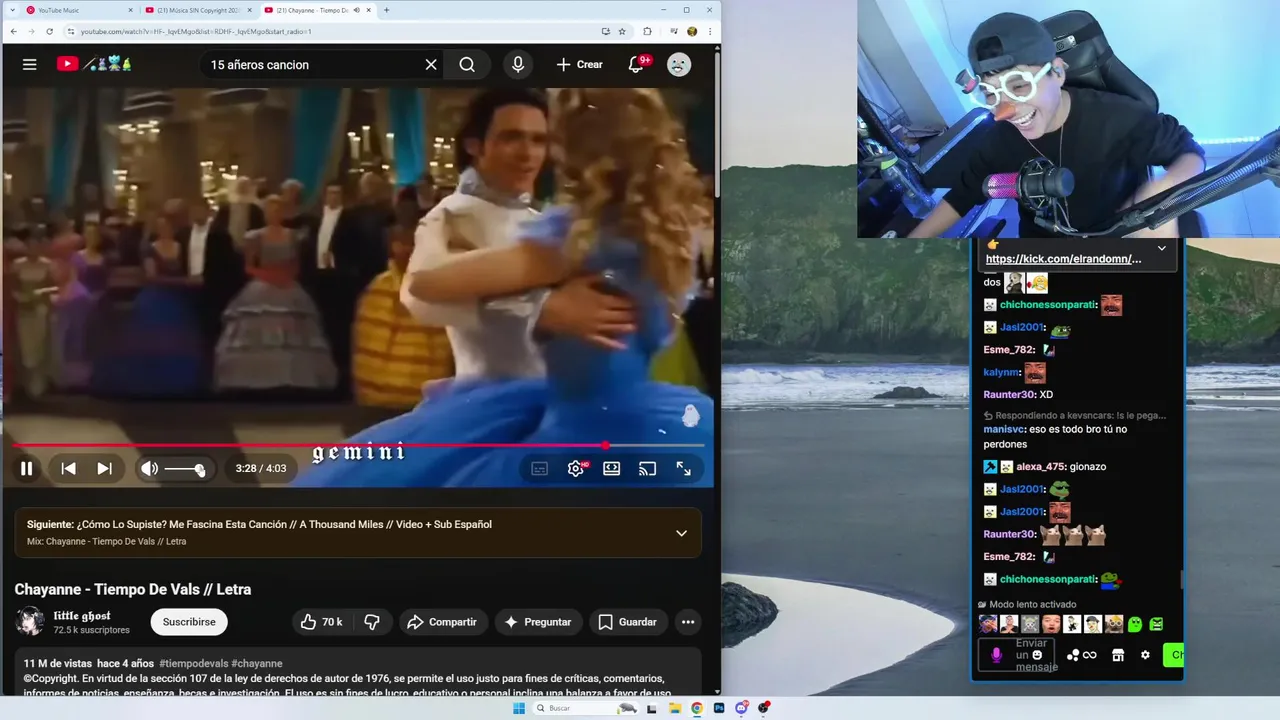The width and height of the screenshot is (1280, 720).
Task: Enter fullscreen on the video player
Action: (684, 468)
